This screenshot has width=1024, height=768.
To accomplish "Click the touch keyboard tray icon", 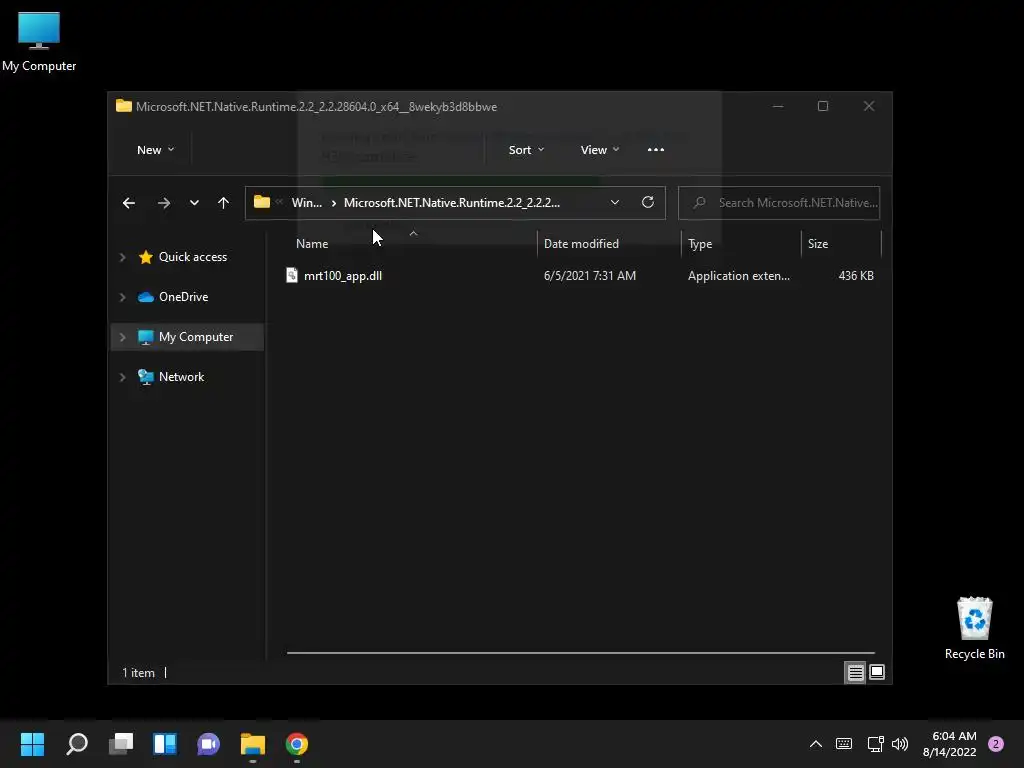I will [x=844, y=744].
